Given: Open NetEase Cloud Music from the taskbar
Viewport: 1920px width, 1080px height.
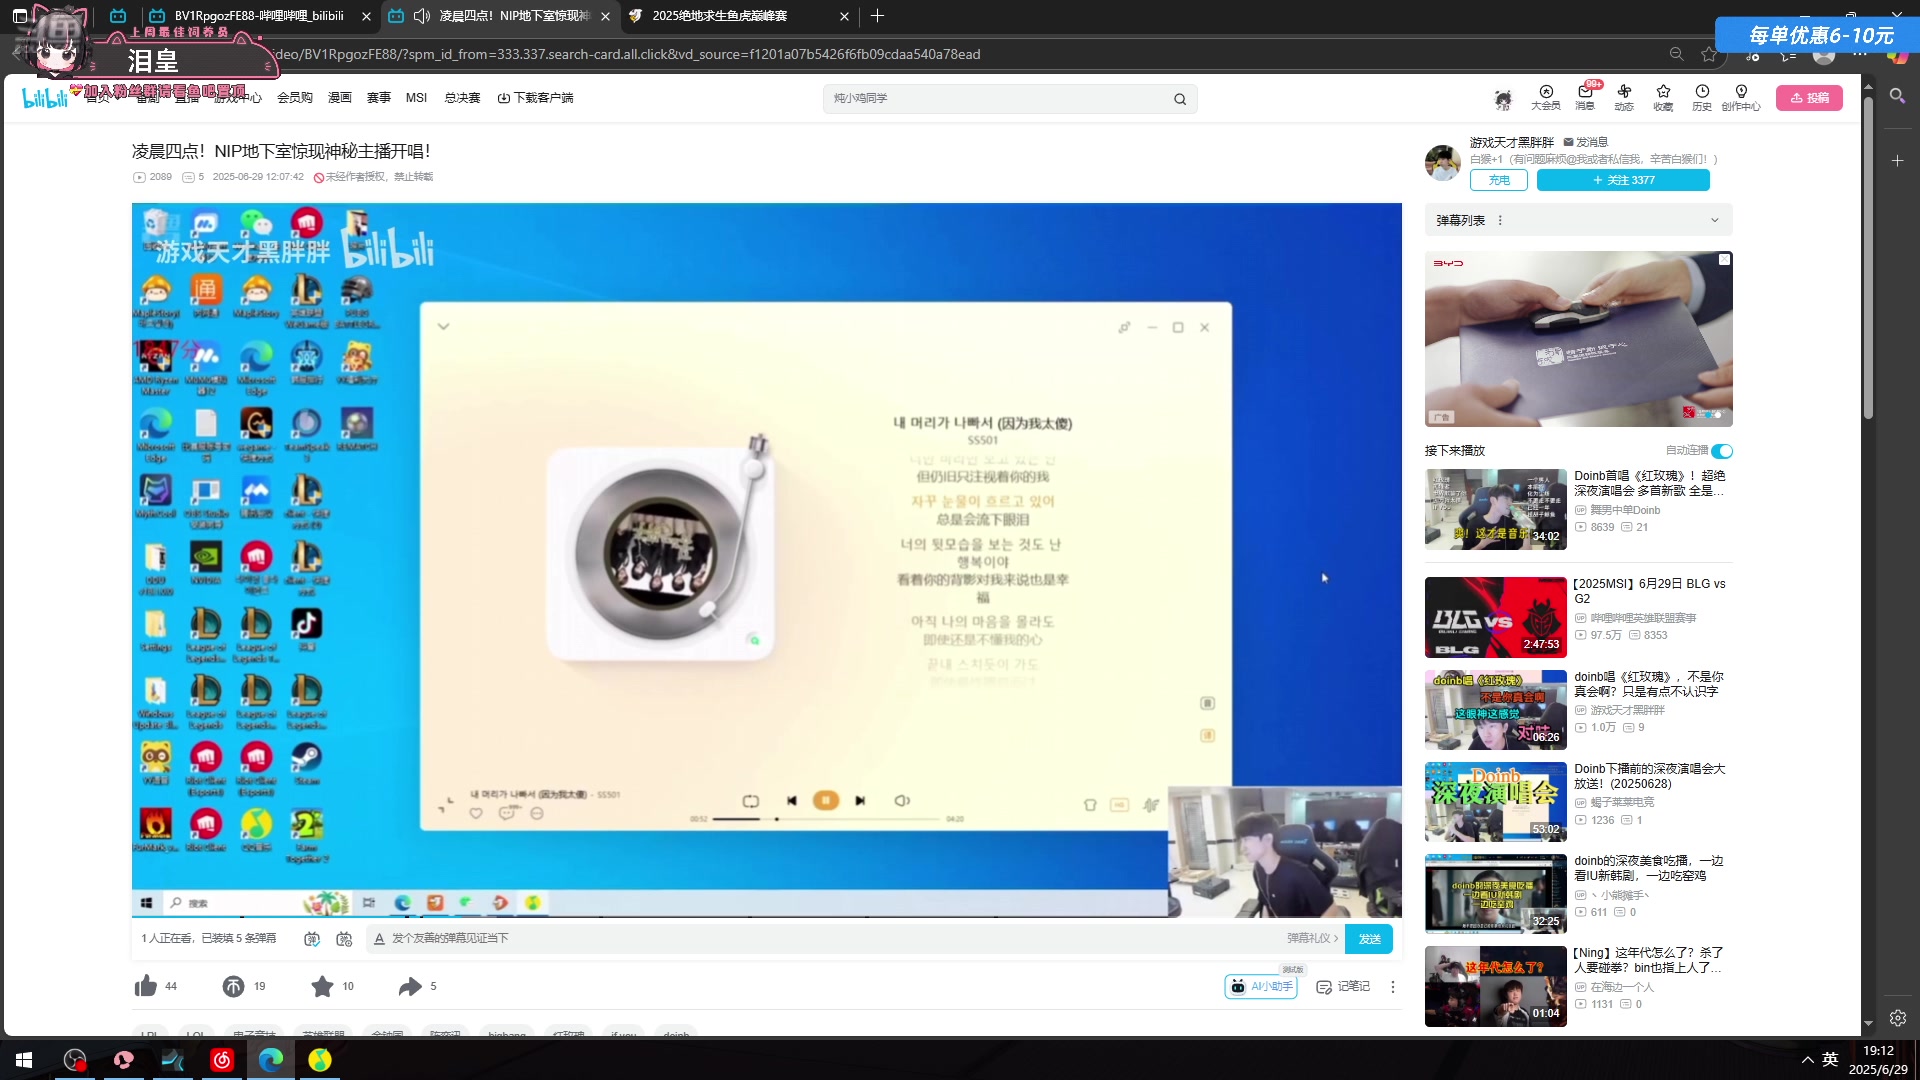Looking at the screenshot, I should point(222,1060).
